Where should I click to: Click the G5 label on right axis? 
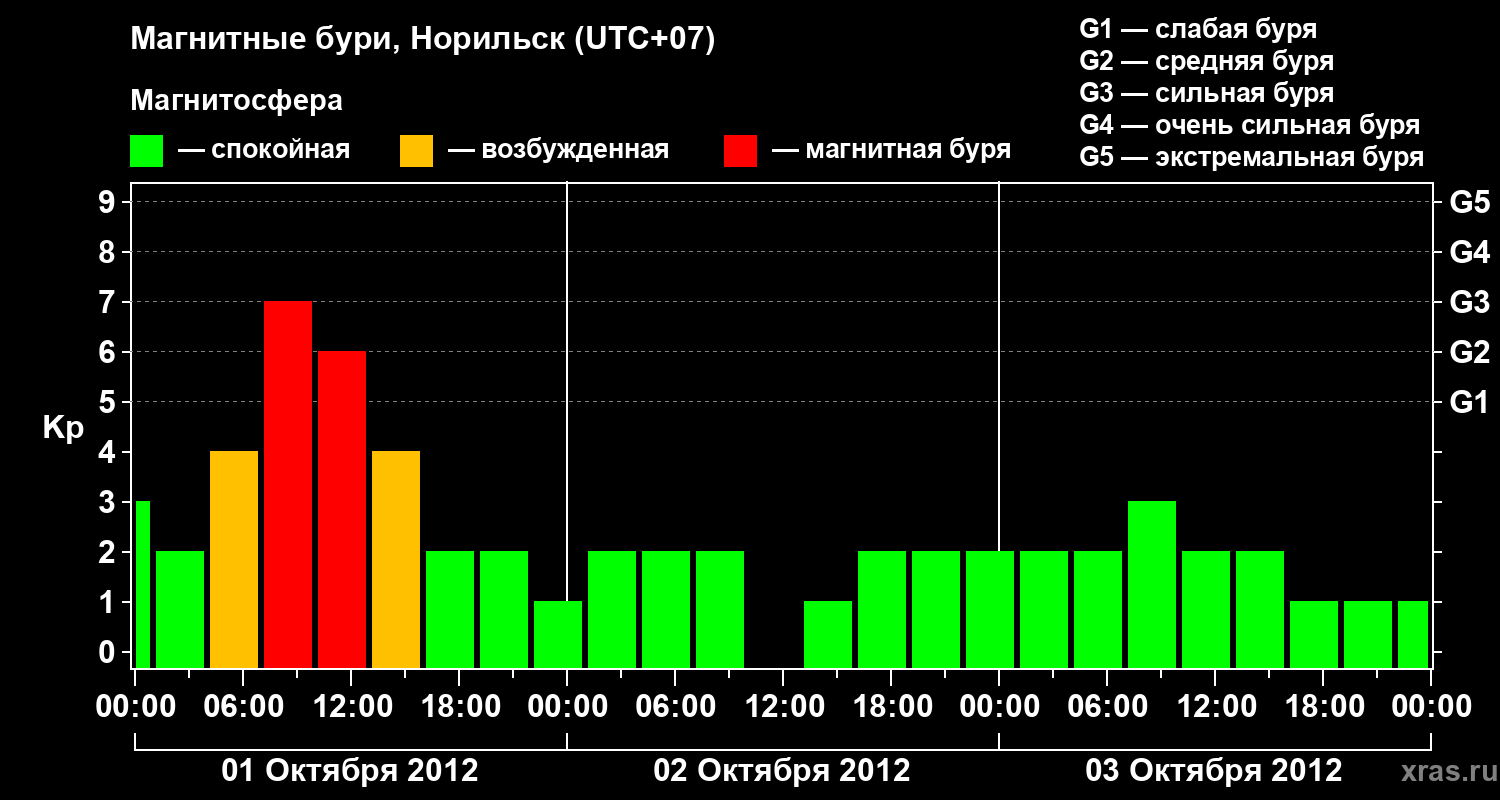click(x=1469, y=202)
